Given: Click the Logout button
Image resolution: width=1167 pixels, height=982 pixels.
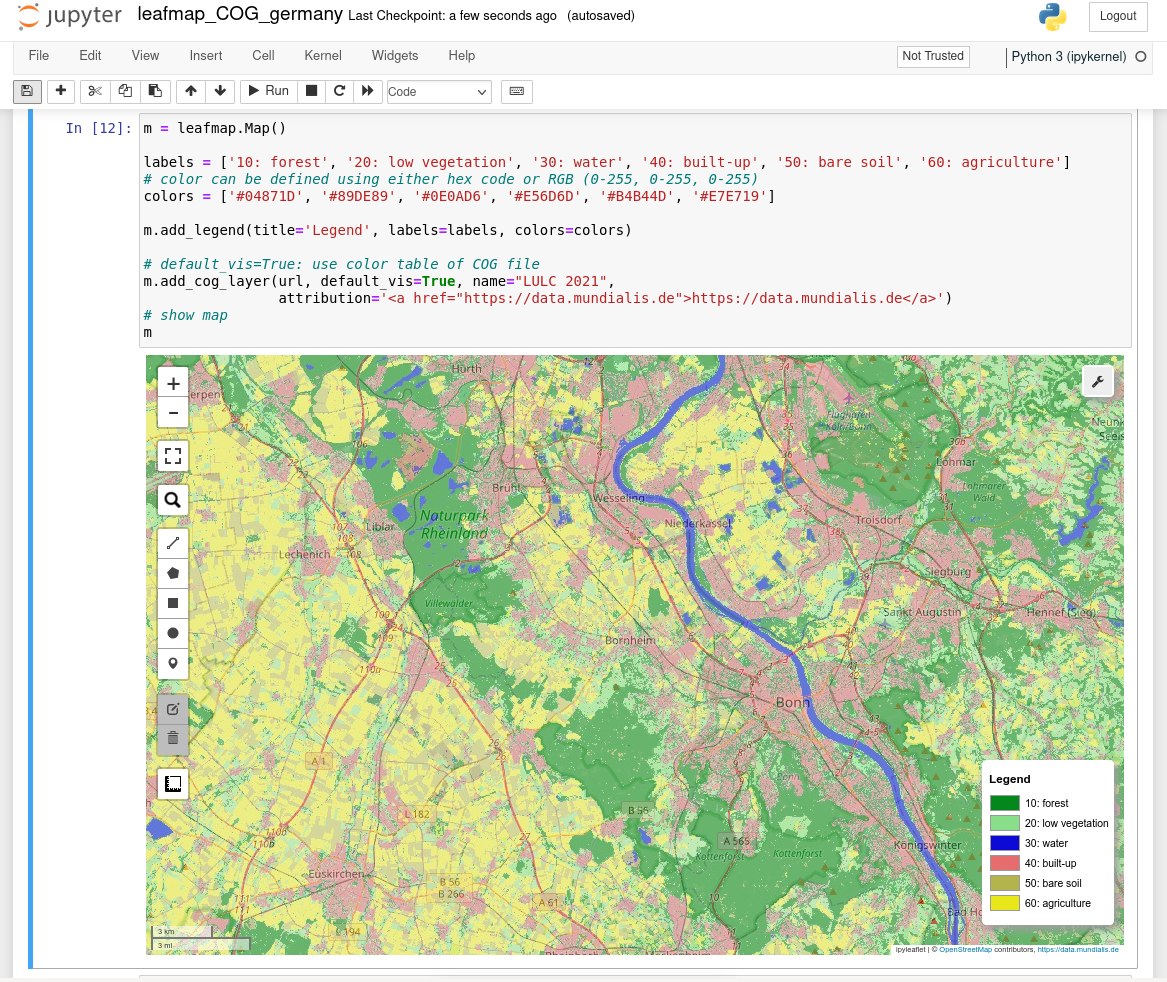Looking at the screenshot, I should pos(1117,16).
